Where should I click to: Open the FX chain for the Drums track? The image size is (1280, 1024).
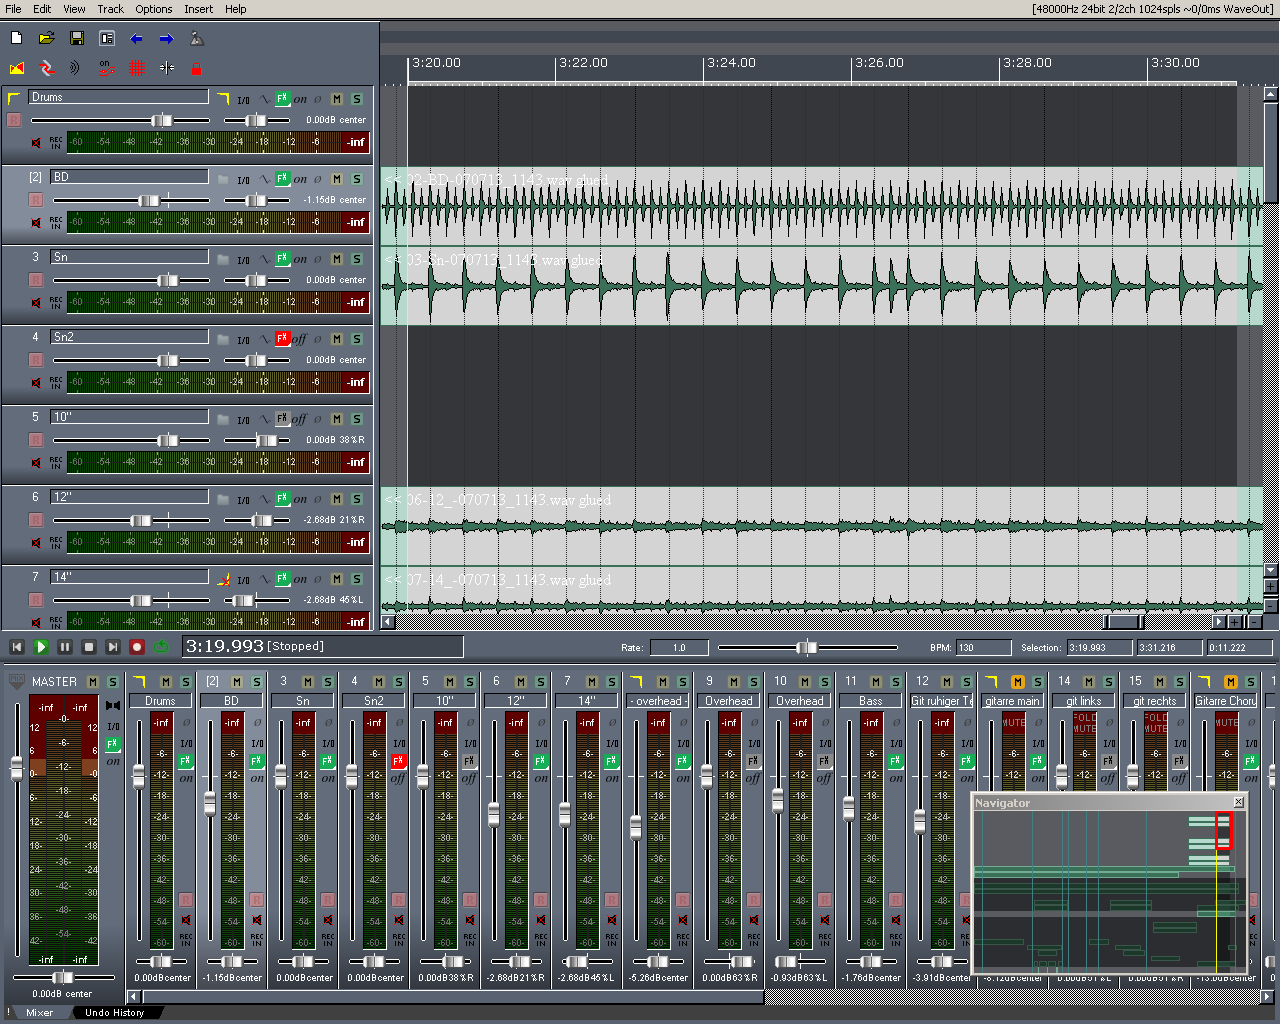click(x=283, y=98)
